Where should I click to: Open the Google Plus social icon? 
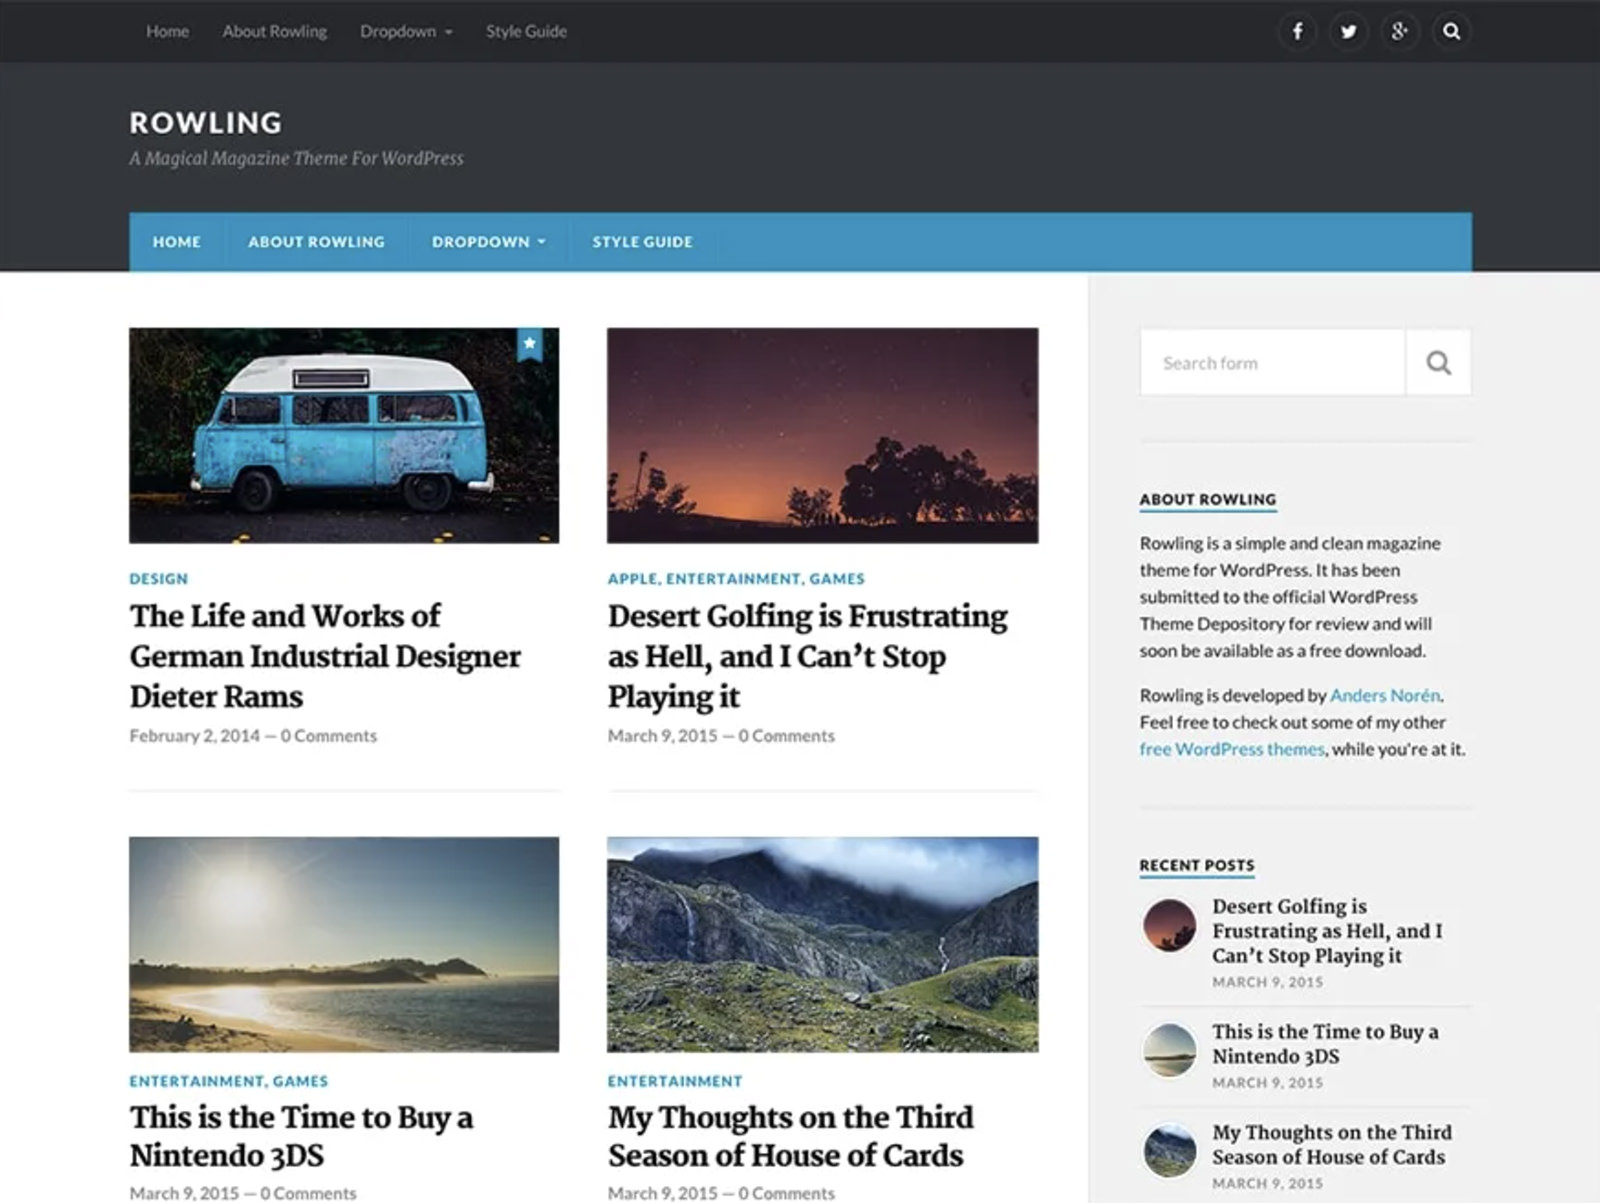click(1399, 32)
